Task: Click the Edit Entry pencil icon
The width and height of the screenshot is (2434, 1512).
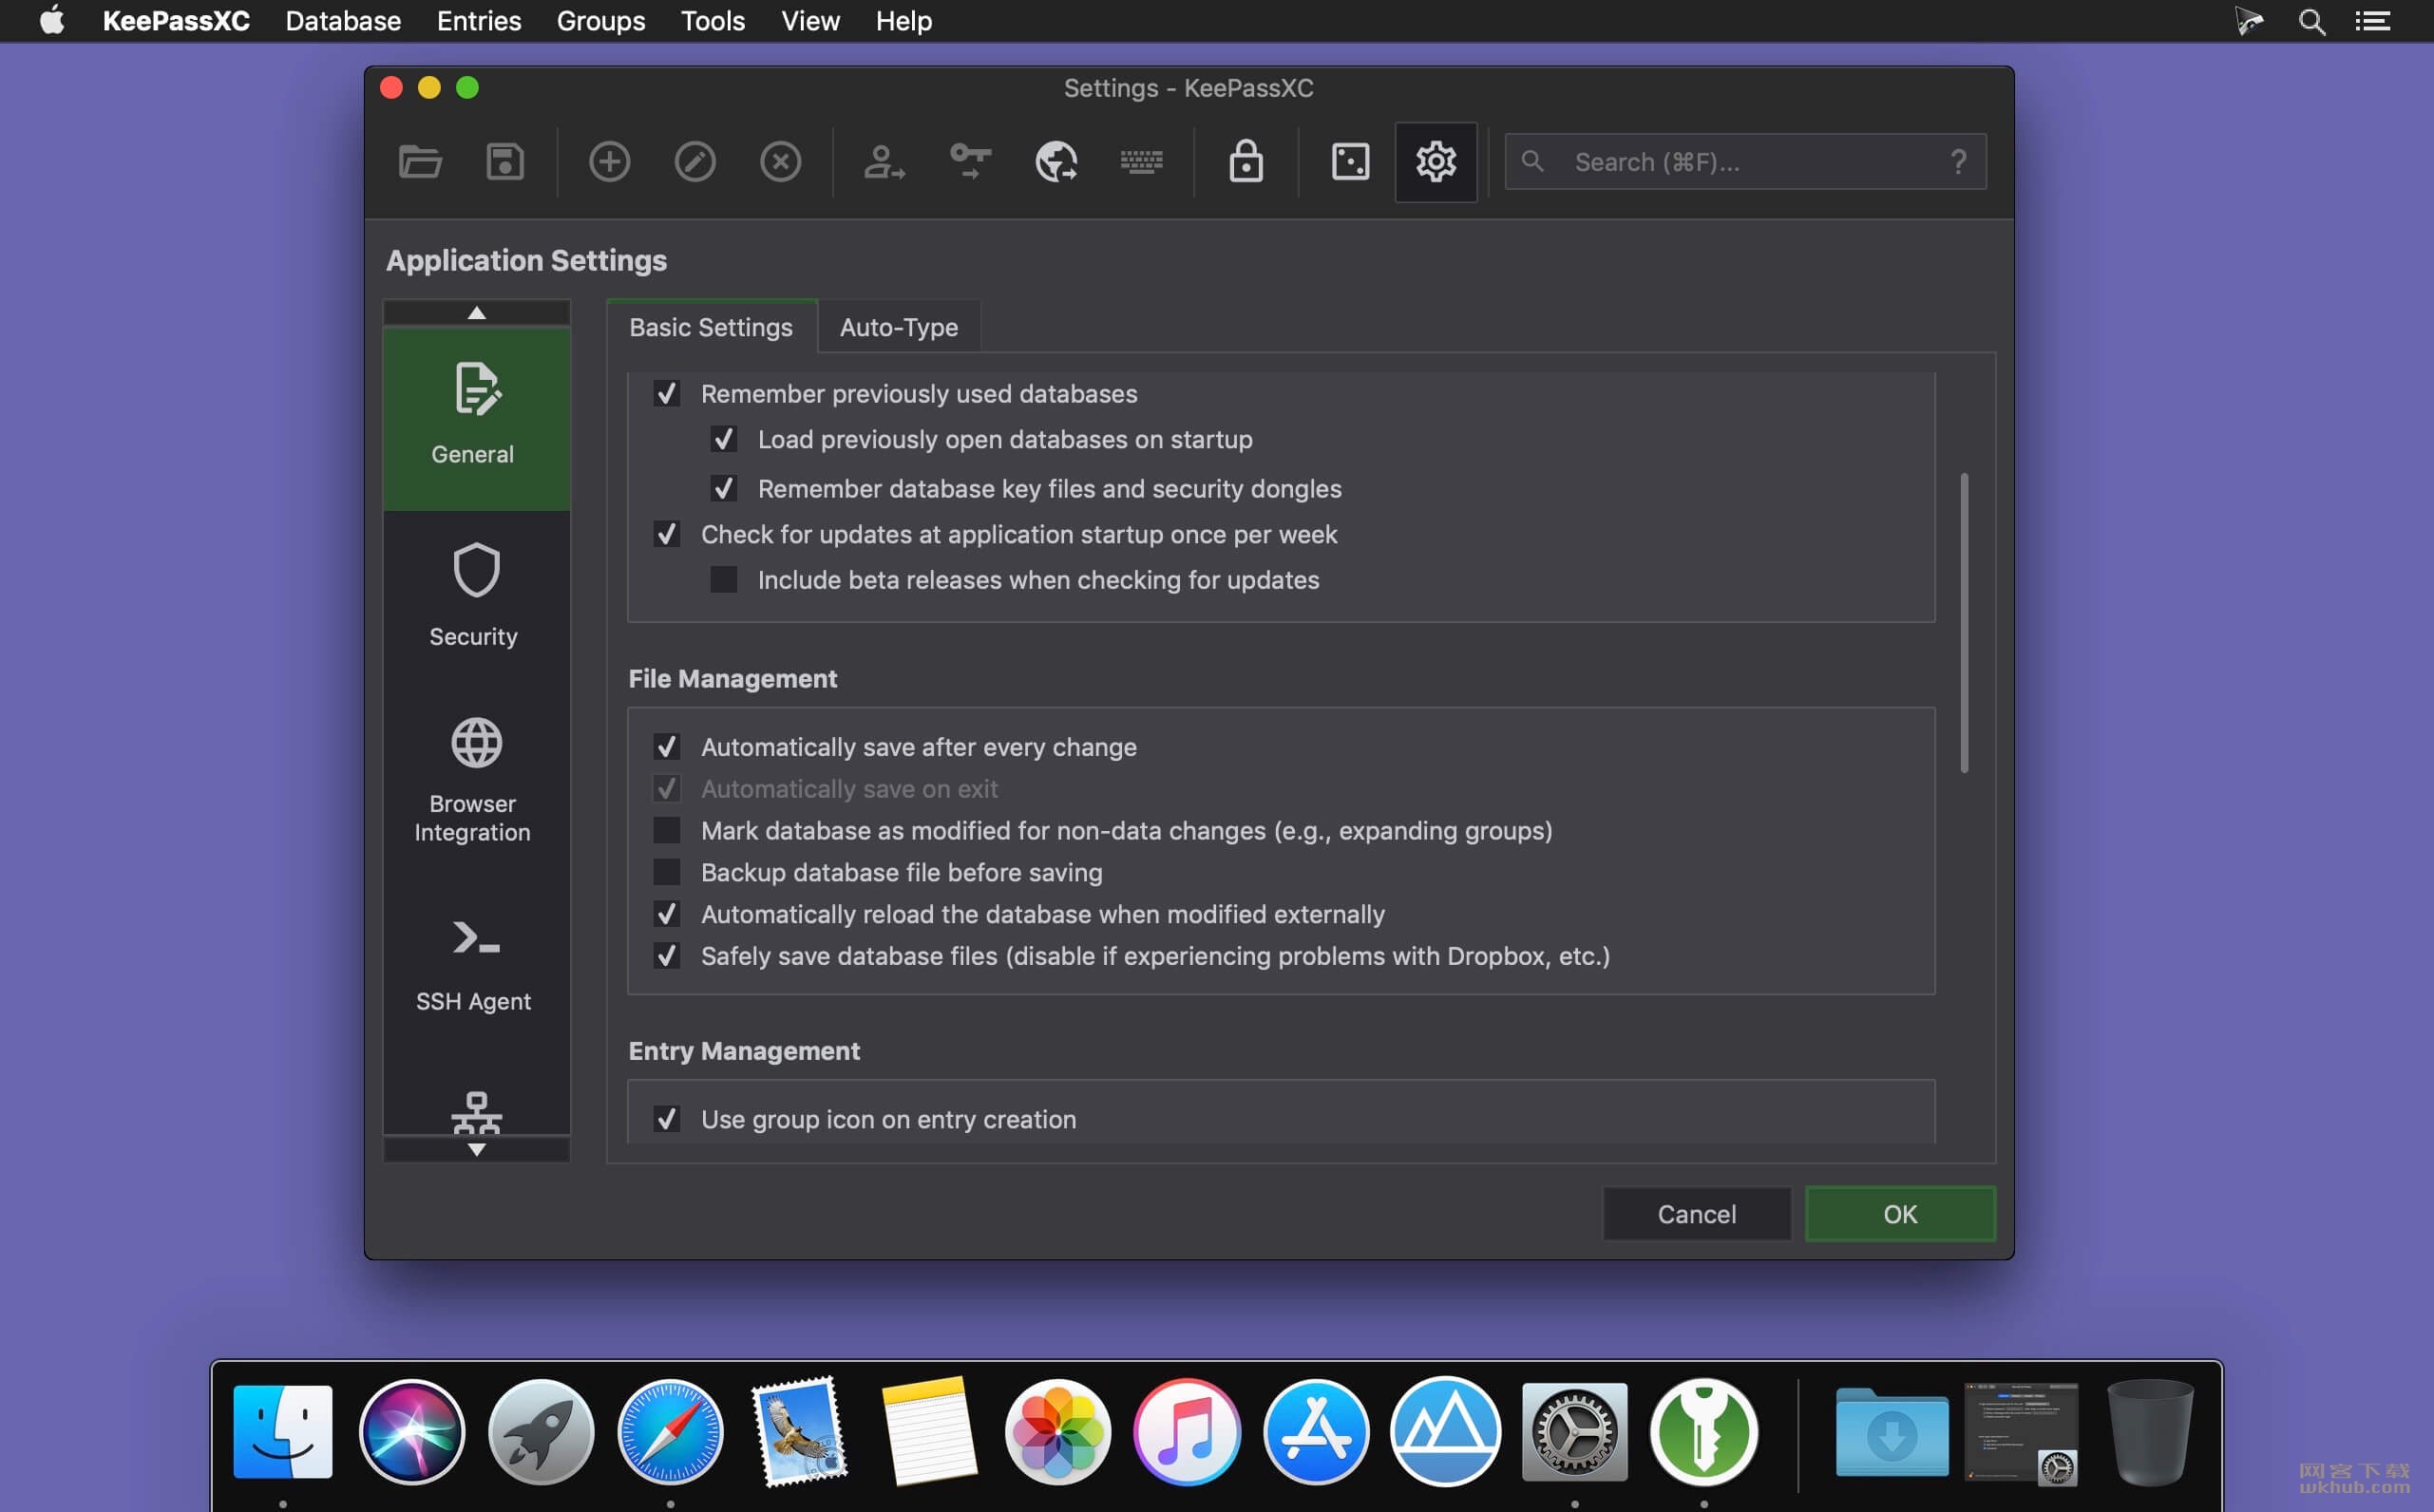Action: pyautogui.click(x=695, y=161)
